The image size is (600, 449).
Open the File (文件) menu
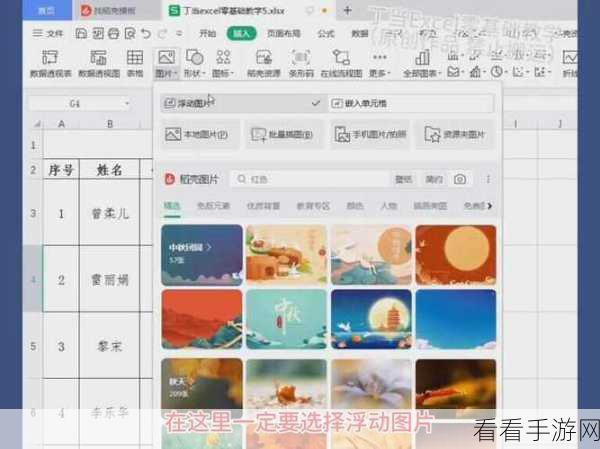[47, 34]
